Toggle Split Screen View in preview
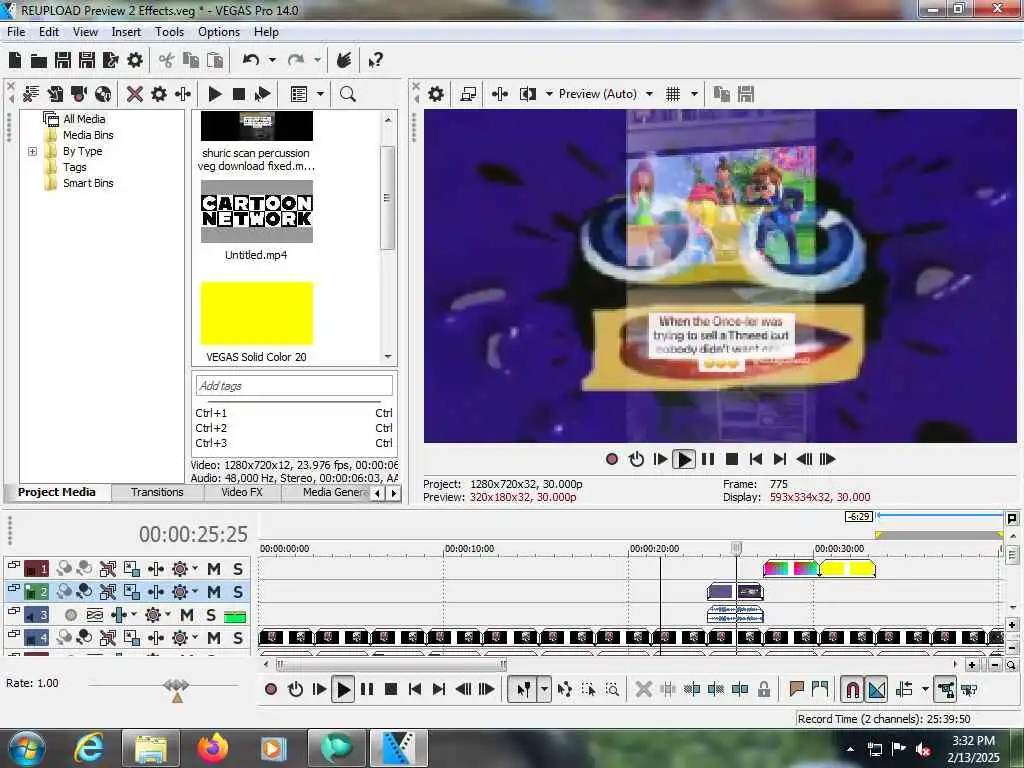 pyautogui.click(x=528, y=94)
